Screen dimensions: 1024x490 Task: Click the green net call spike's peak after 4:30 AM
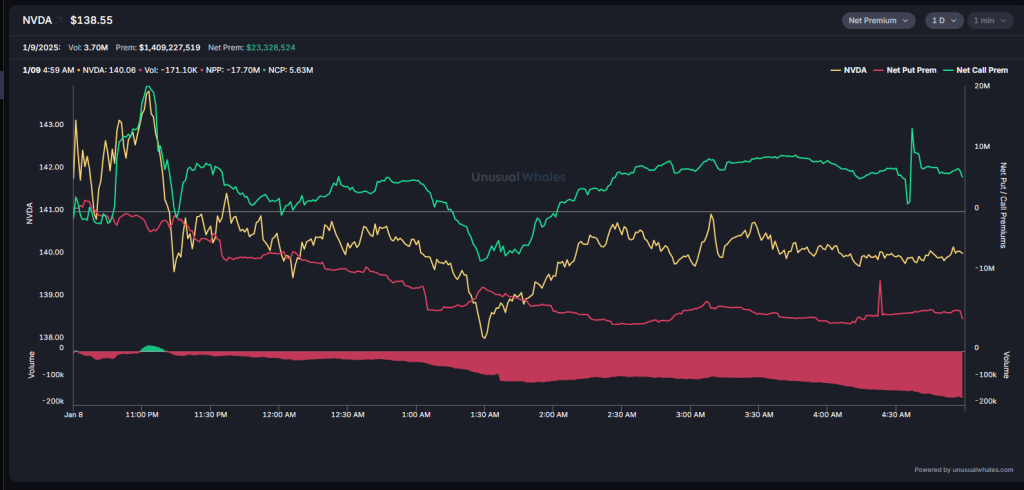point(912,130)
